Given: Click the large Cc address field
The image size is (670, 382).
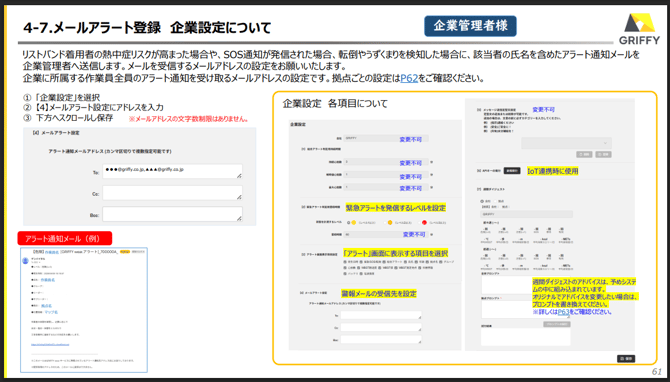Looking at the screenshot, I should (x=172, y=193).
